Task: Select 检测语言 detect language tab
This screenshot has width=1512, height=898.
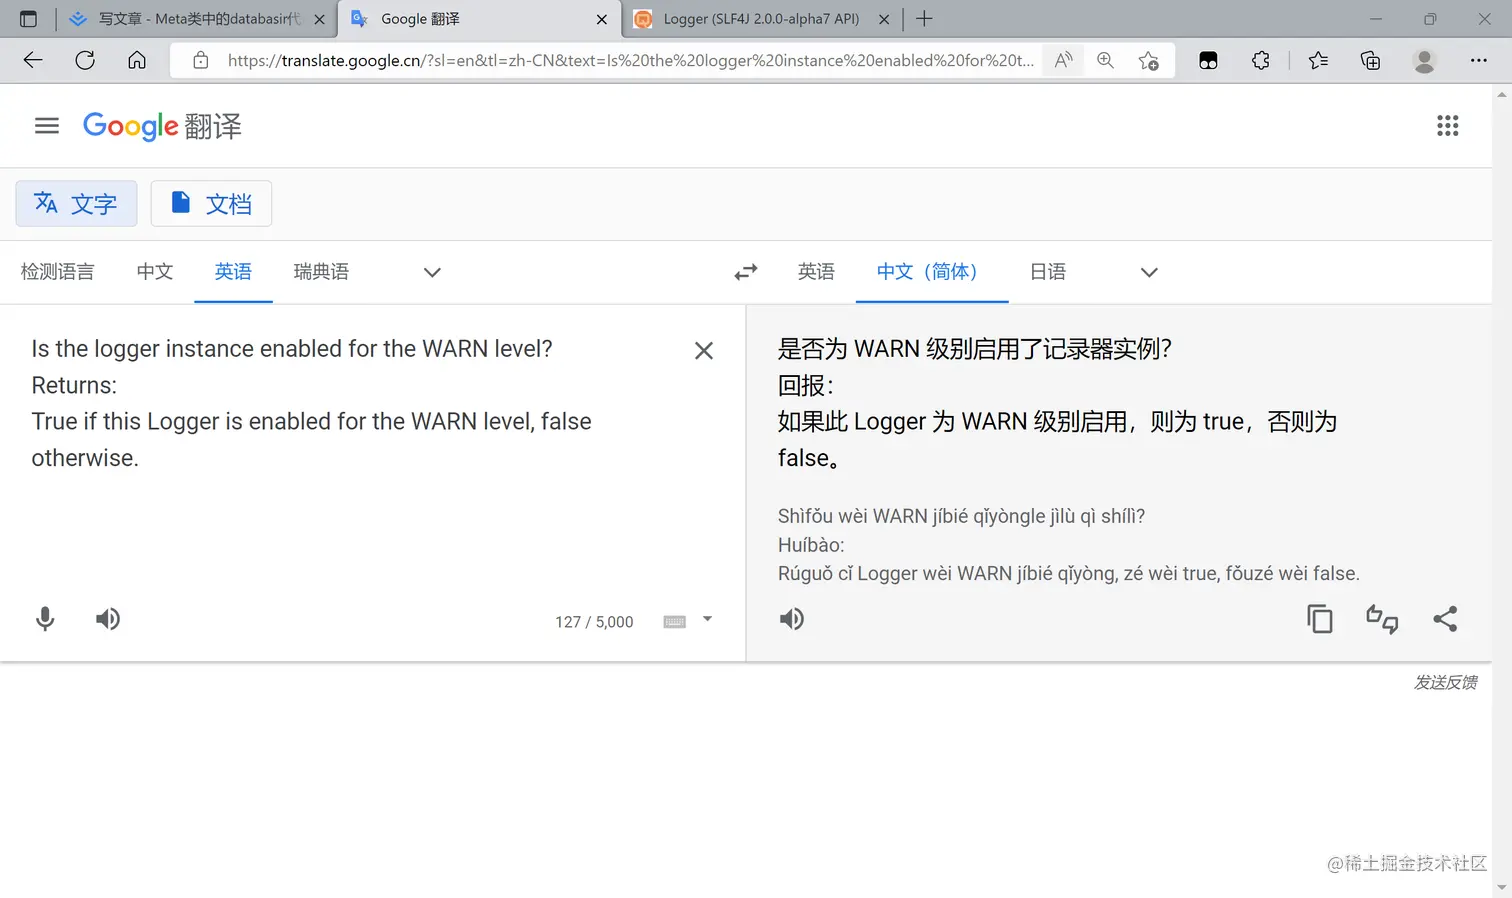Action: point(58,272)
